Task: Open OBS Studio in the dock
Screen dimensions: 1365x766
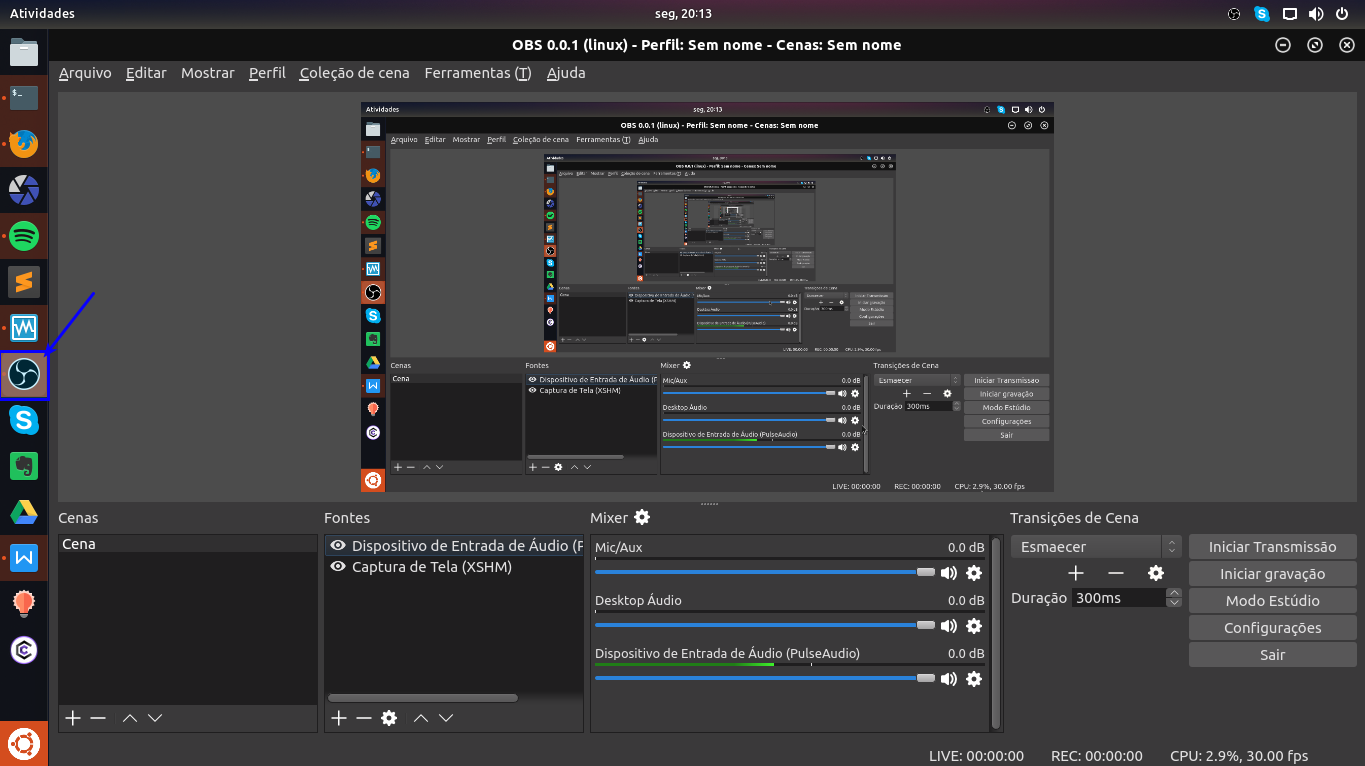Action: 24,375
